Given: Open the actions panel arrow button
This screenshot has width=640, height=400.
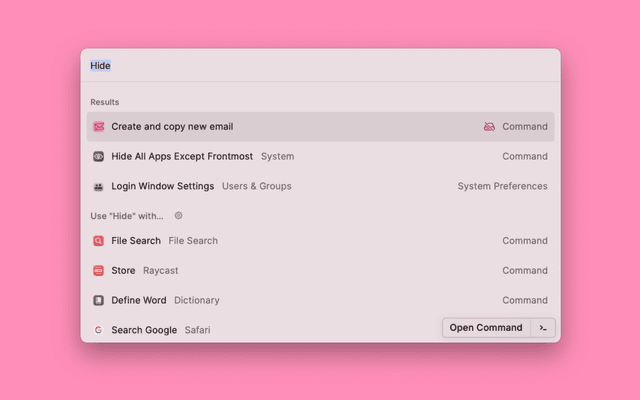Looking at the screenshot, I should pos(543,328).
